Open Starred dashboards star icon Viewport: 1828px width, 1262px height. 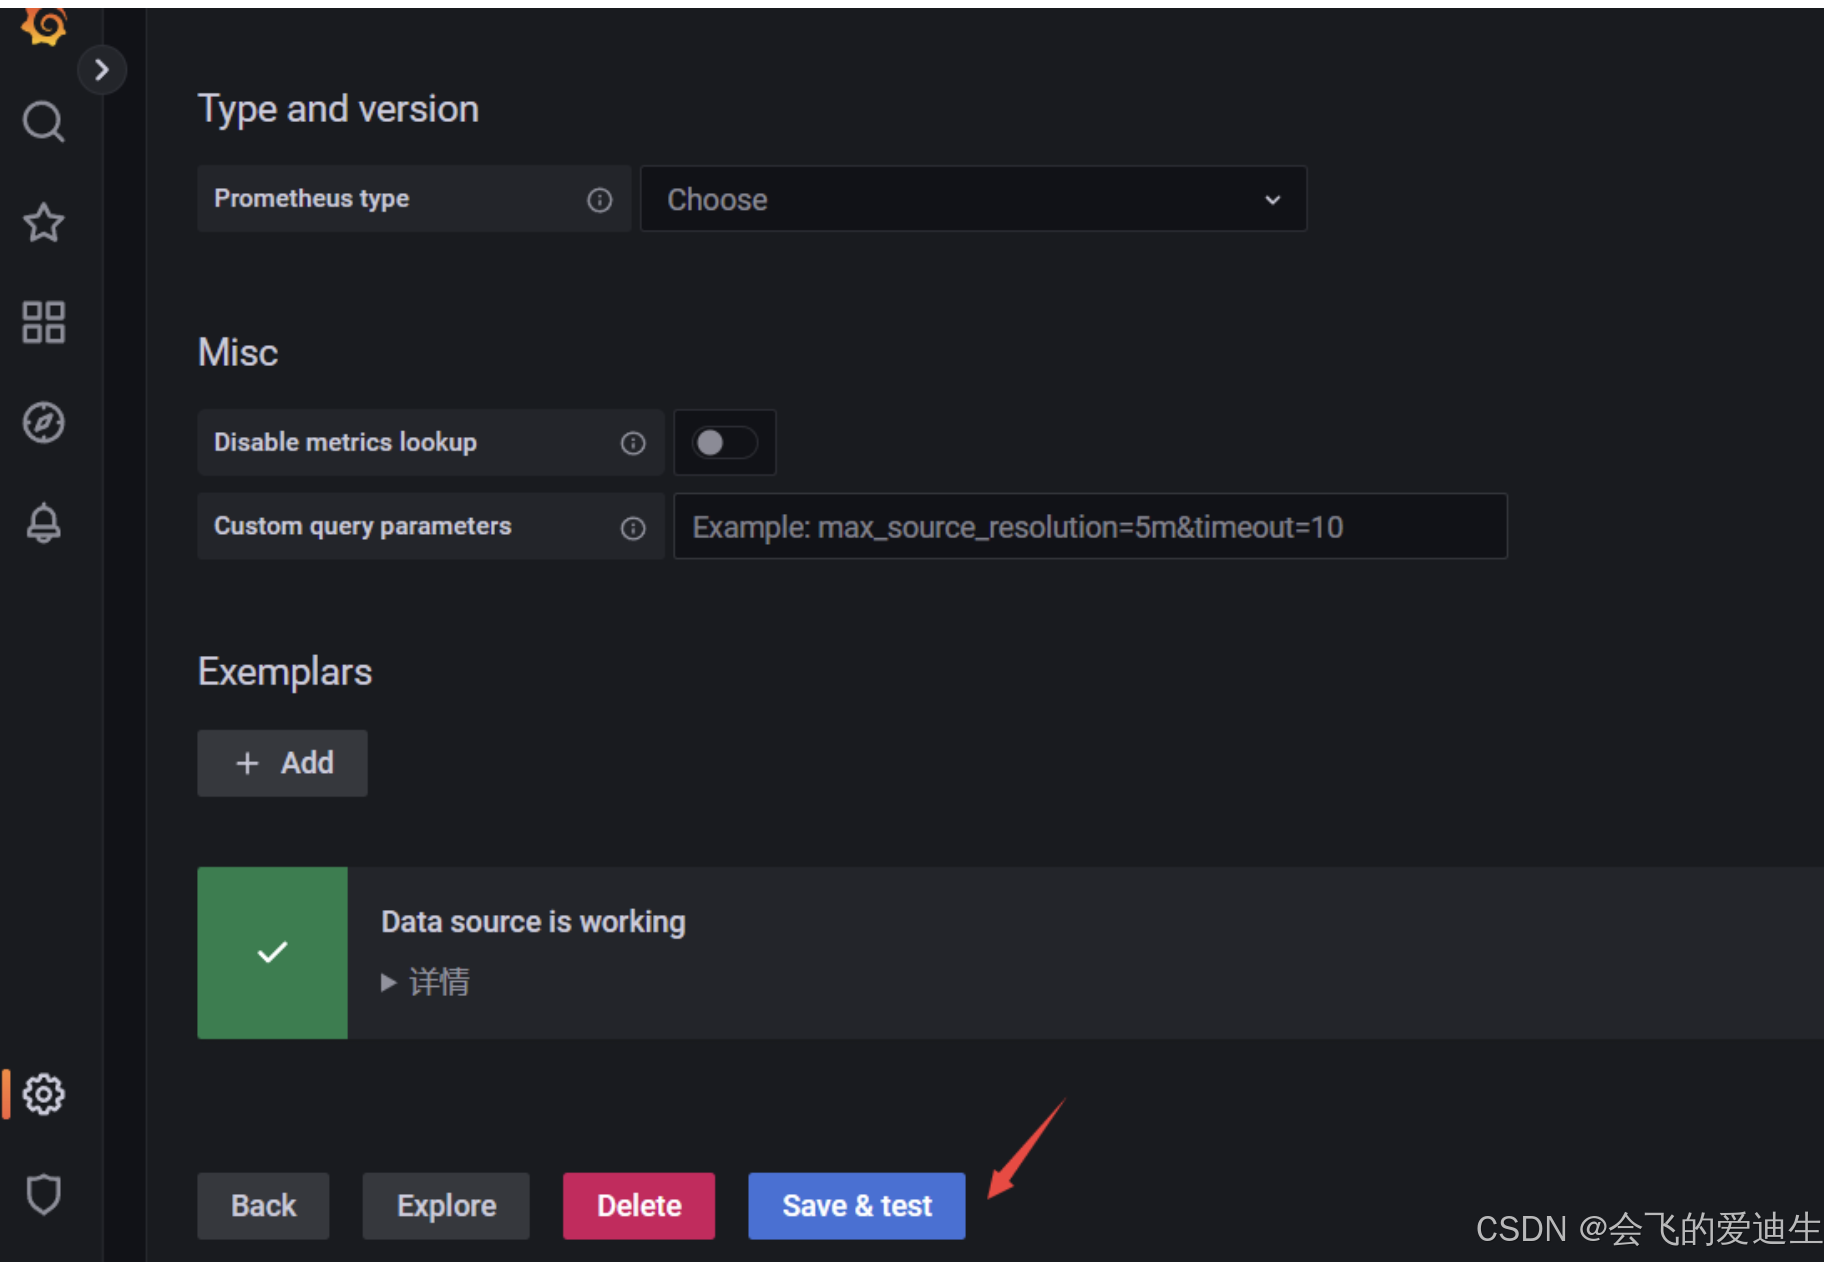point(44,222)
